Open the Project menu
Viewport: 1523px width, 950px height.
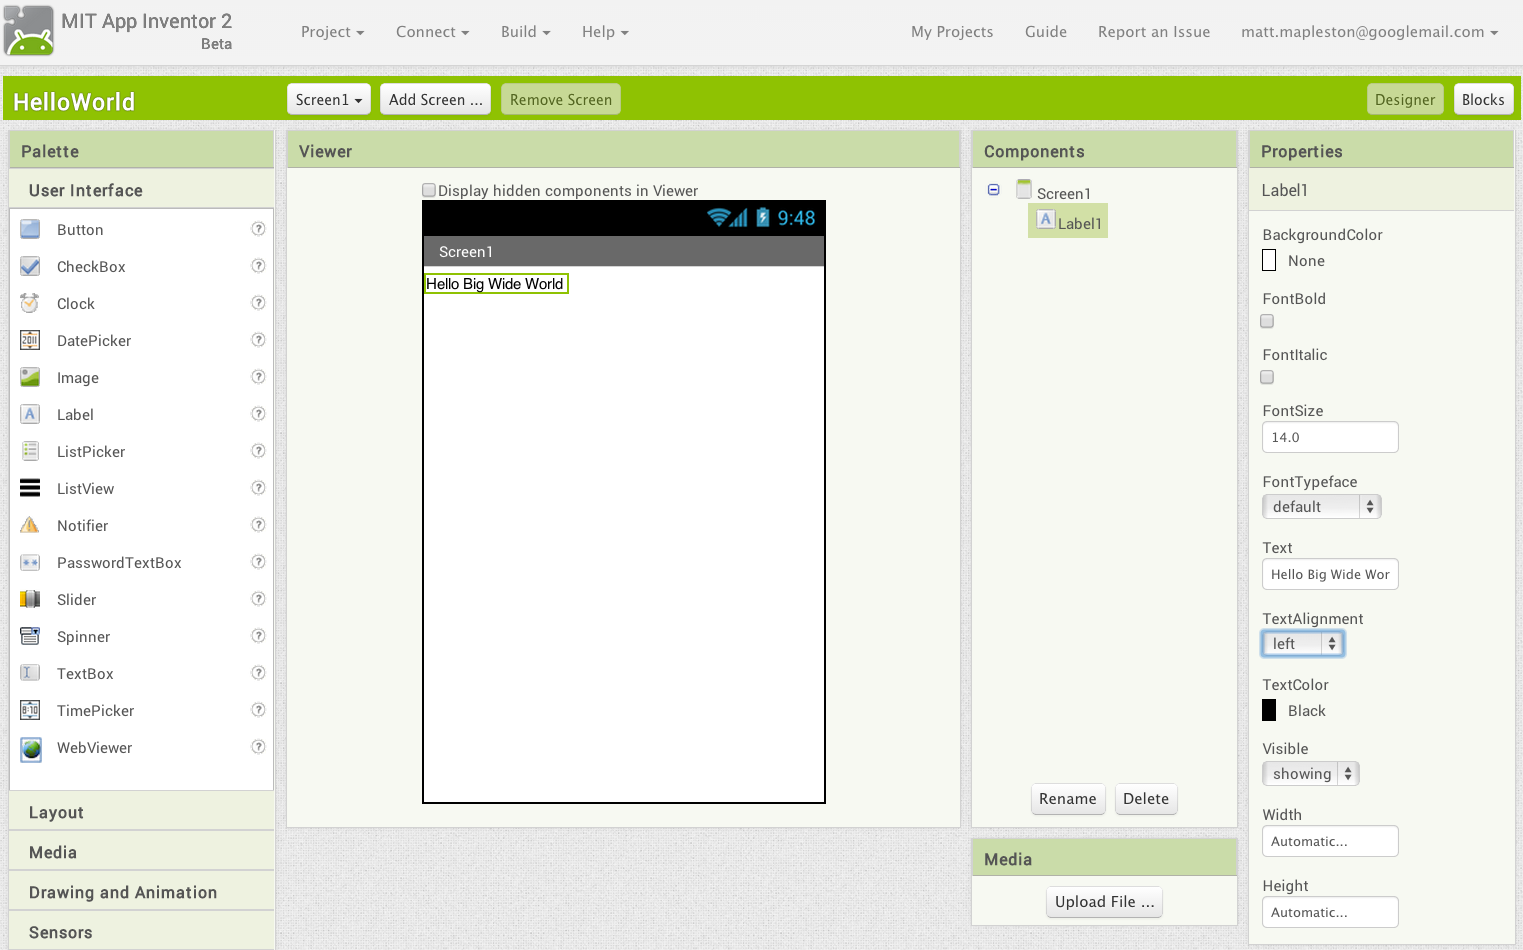pyautogui.click(x=332, y=32)
